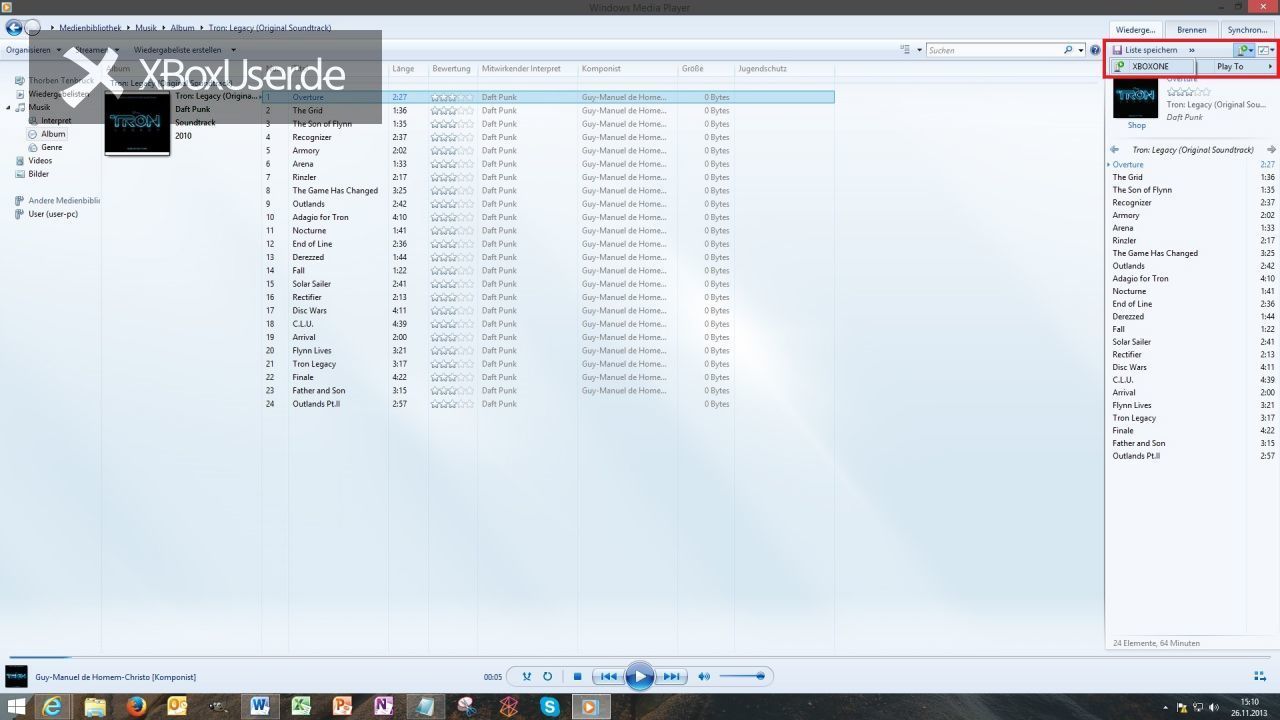Click the Tron album cover in the playlist pane

(1135, 96)
